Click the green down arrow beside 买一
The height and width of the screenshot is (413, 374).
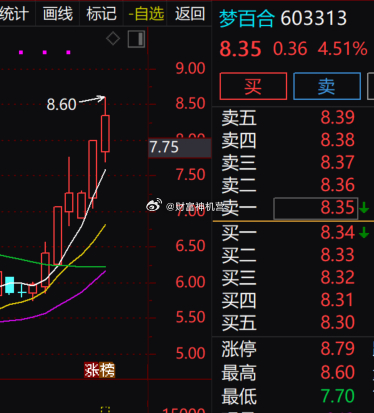[x=364, y=233]
